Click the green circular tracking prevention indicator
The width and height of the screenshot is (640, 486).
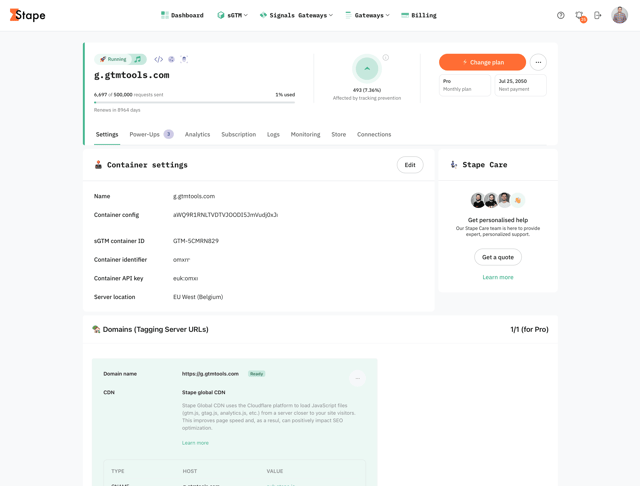click(367, 68)
